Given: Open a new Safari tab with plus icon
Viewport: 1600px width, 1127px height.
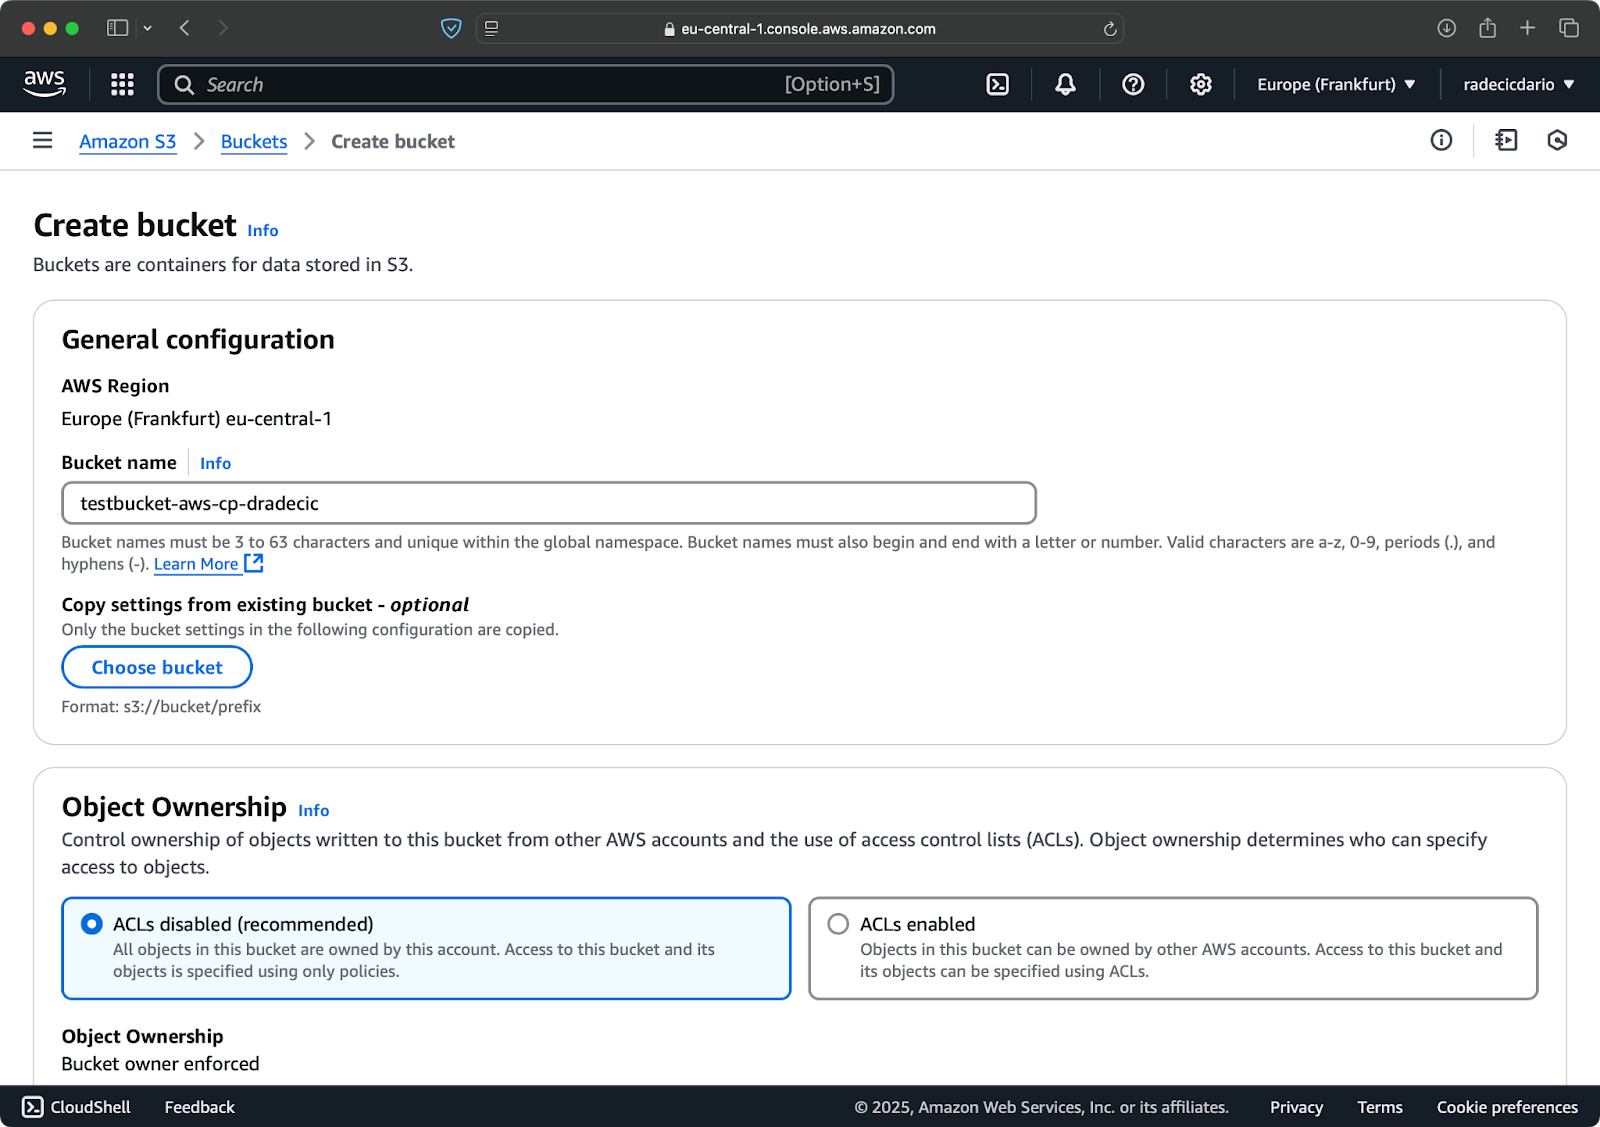Looking at the screenshot, I should pos(1527,28).
